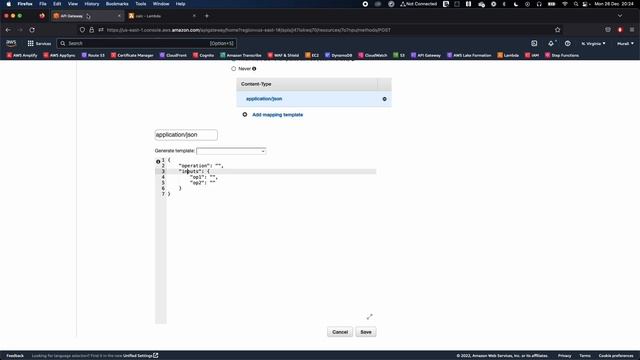Open the Unified Settings link
This screenshot has height=360, width=640.
click(140, 356)
